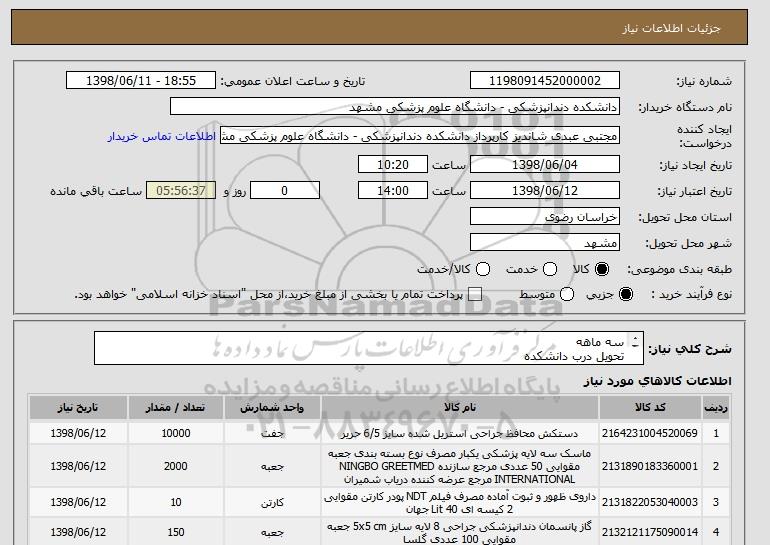Select the متوسط purchase type radio
The image size is (770, 545).
tap(567, 294)
